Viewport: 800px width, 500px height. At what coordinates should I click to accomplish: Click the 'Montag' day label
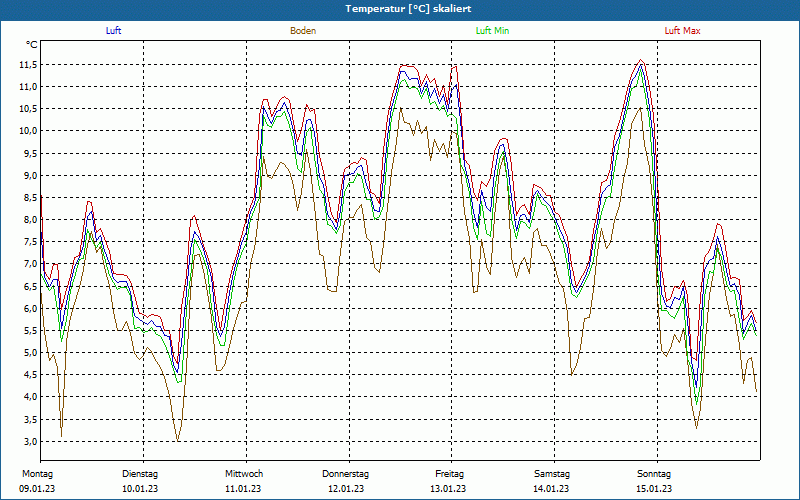[x=37, y=474]
